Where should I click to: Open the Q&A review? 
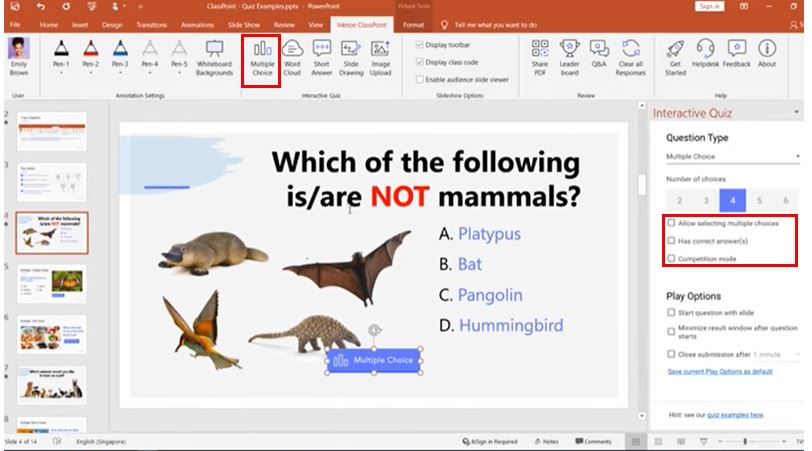(x=599, y=54)
